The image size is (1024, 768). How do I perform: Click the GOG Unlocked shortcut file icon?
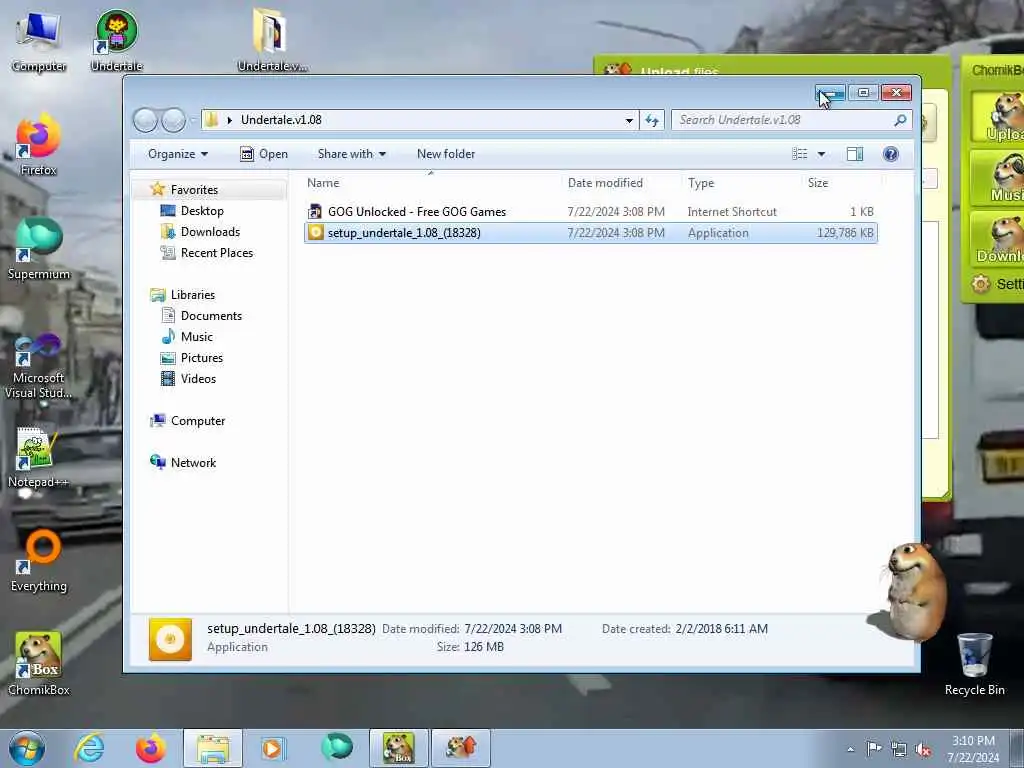click(x=315, y=212)
